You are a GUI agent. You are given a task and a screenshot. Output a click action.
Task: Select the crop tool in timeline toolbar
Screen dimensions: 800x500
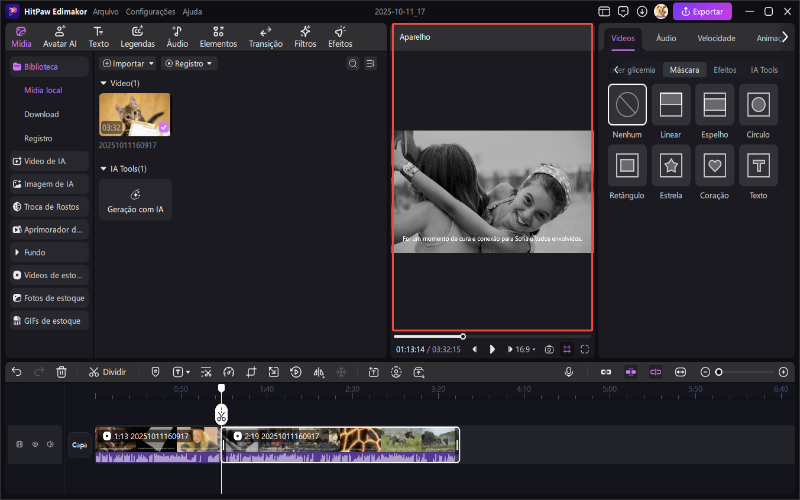click(251, 372)
